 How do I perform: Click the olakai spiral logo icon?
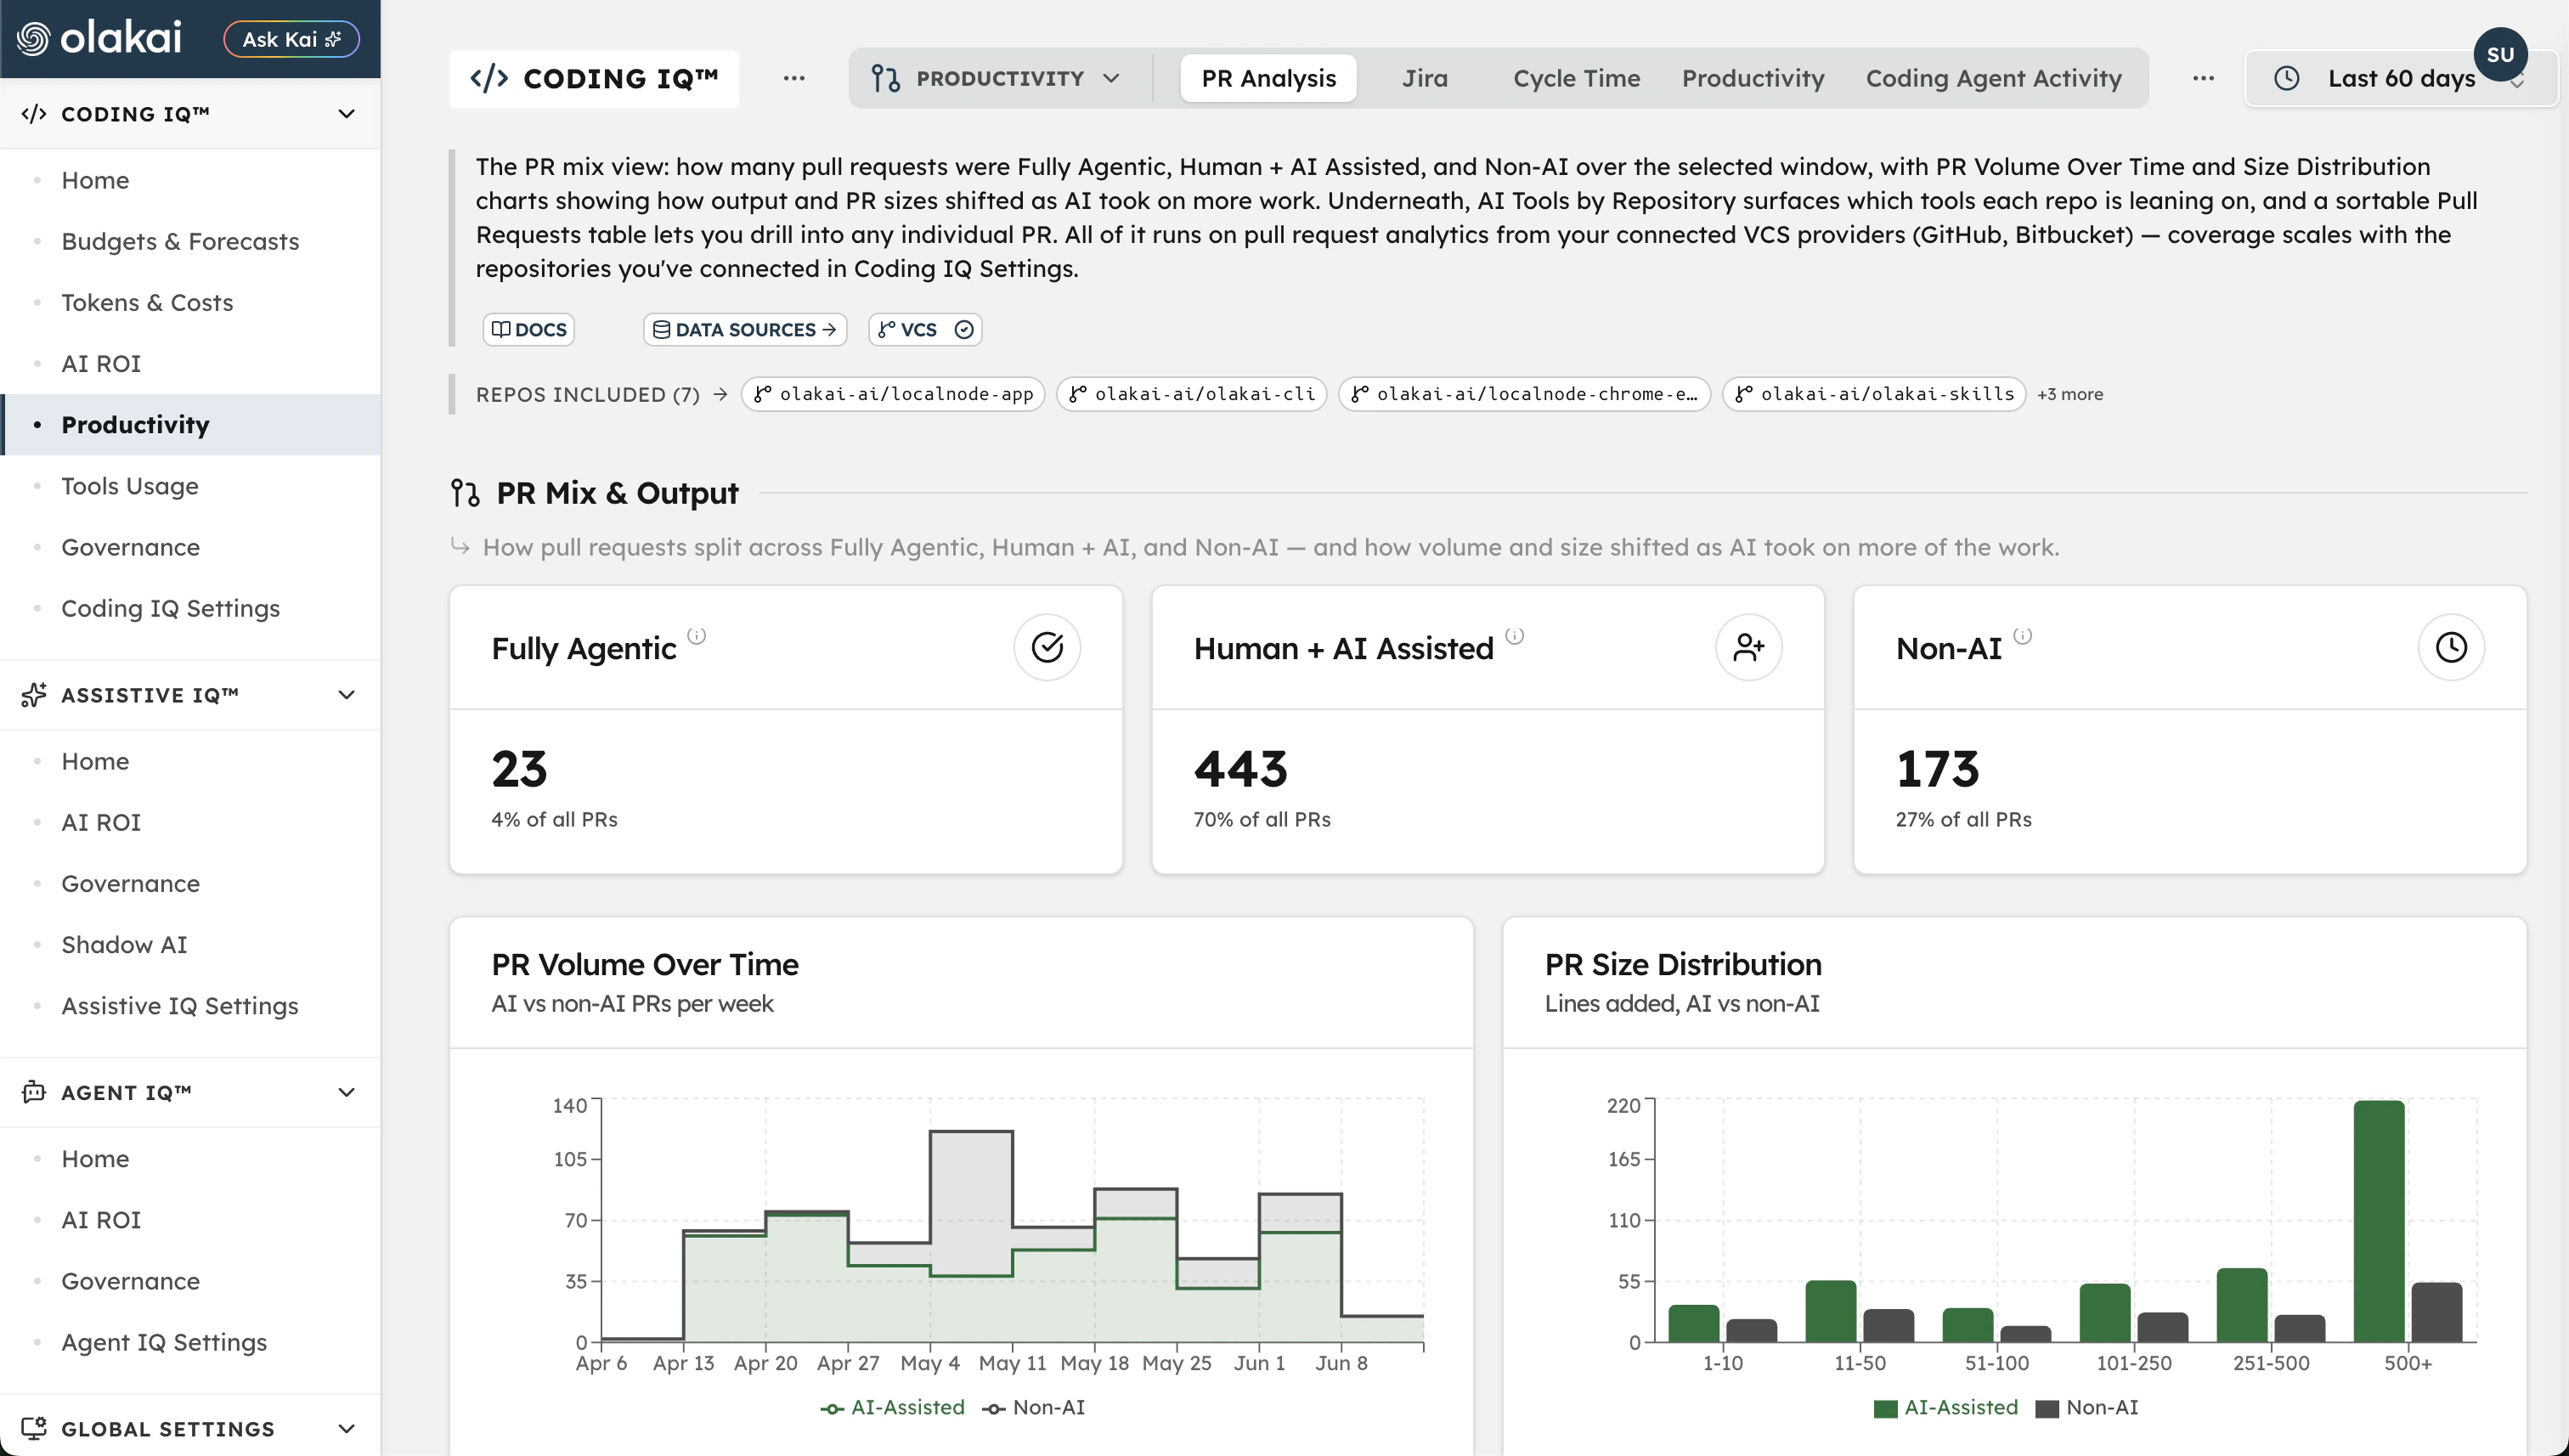33,39
